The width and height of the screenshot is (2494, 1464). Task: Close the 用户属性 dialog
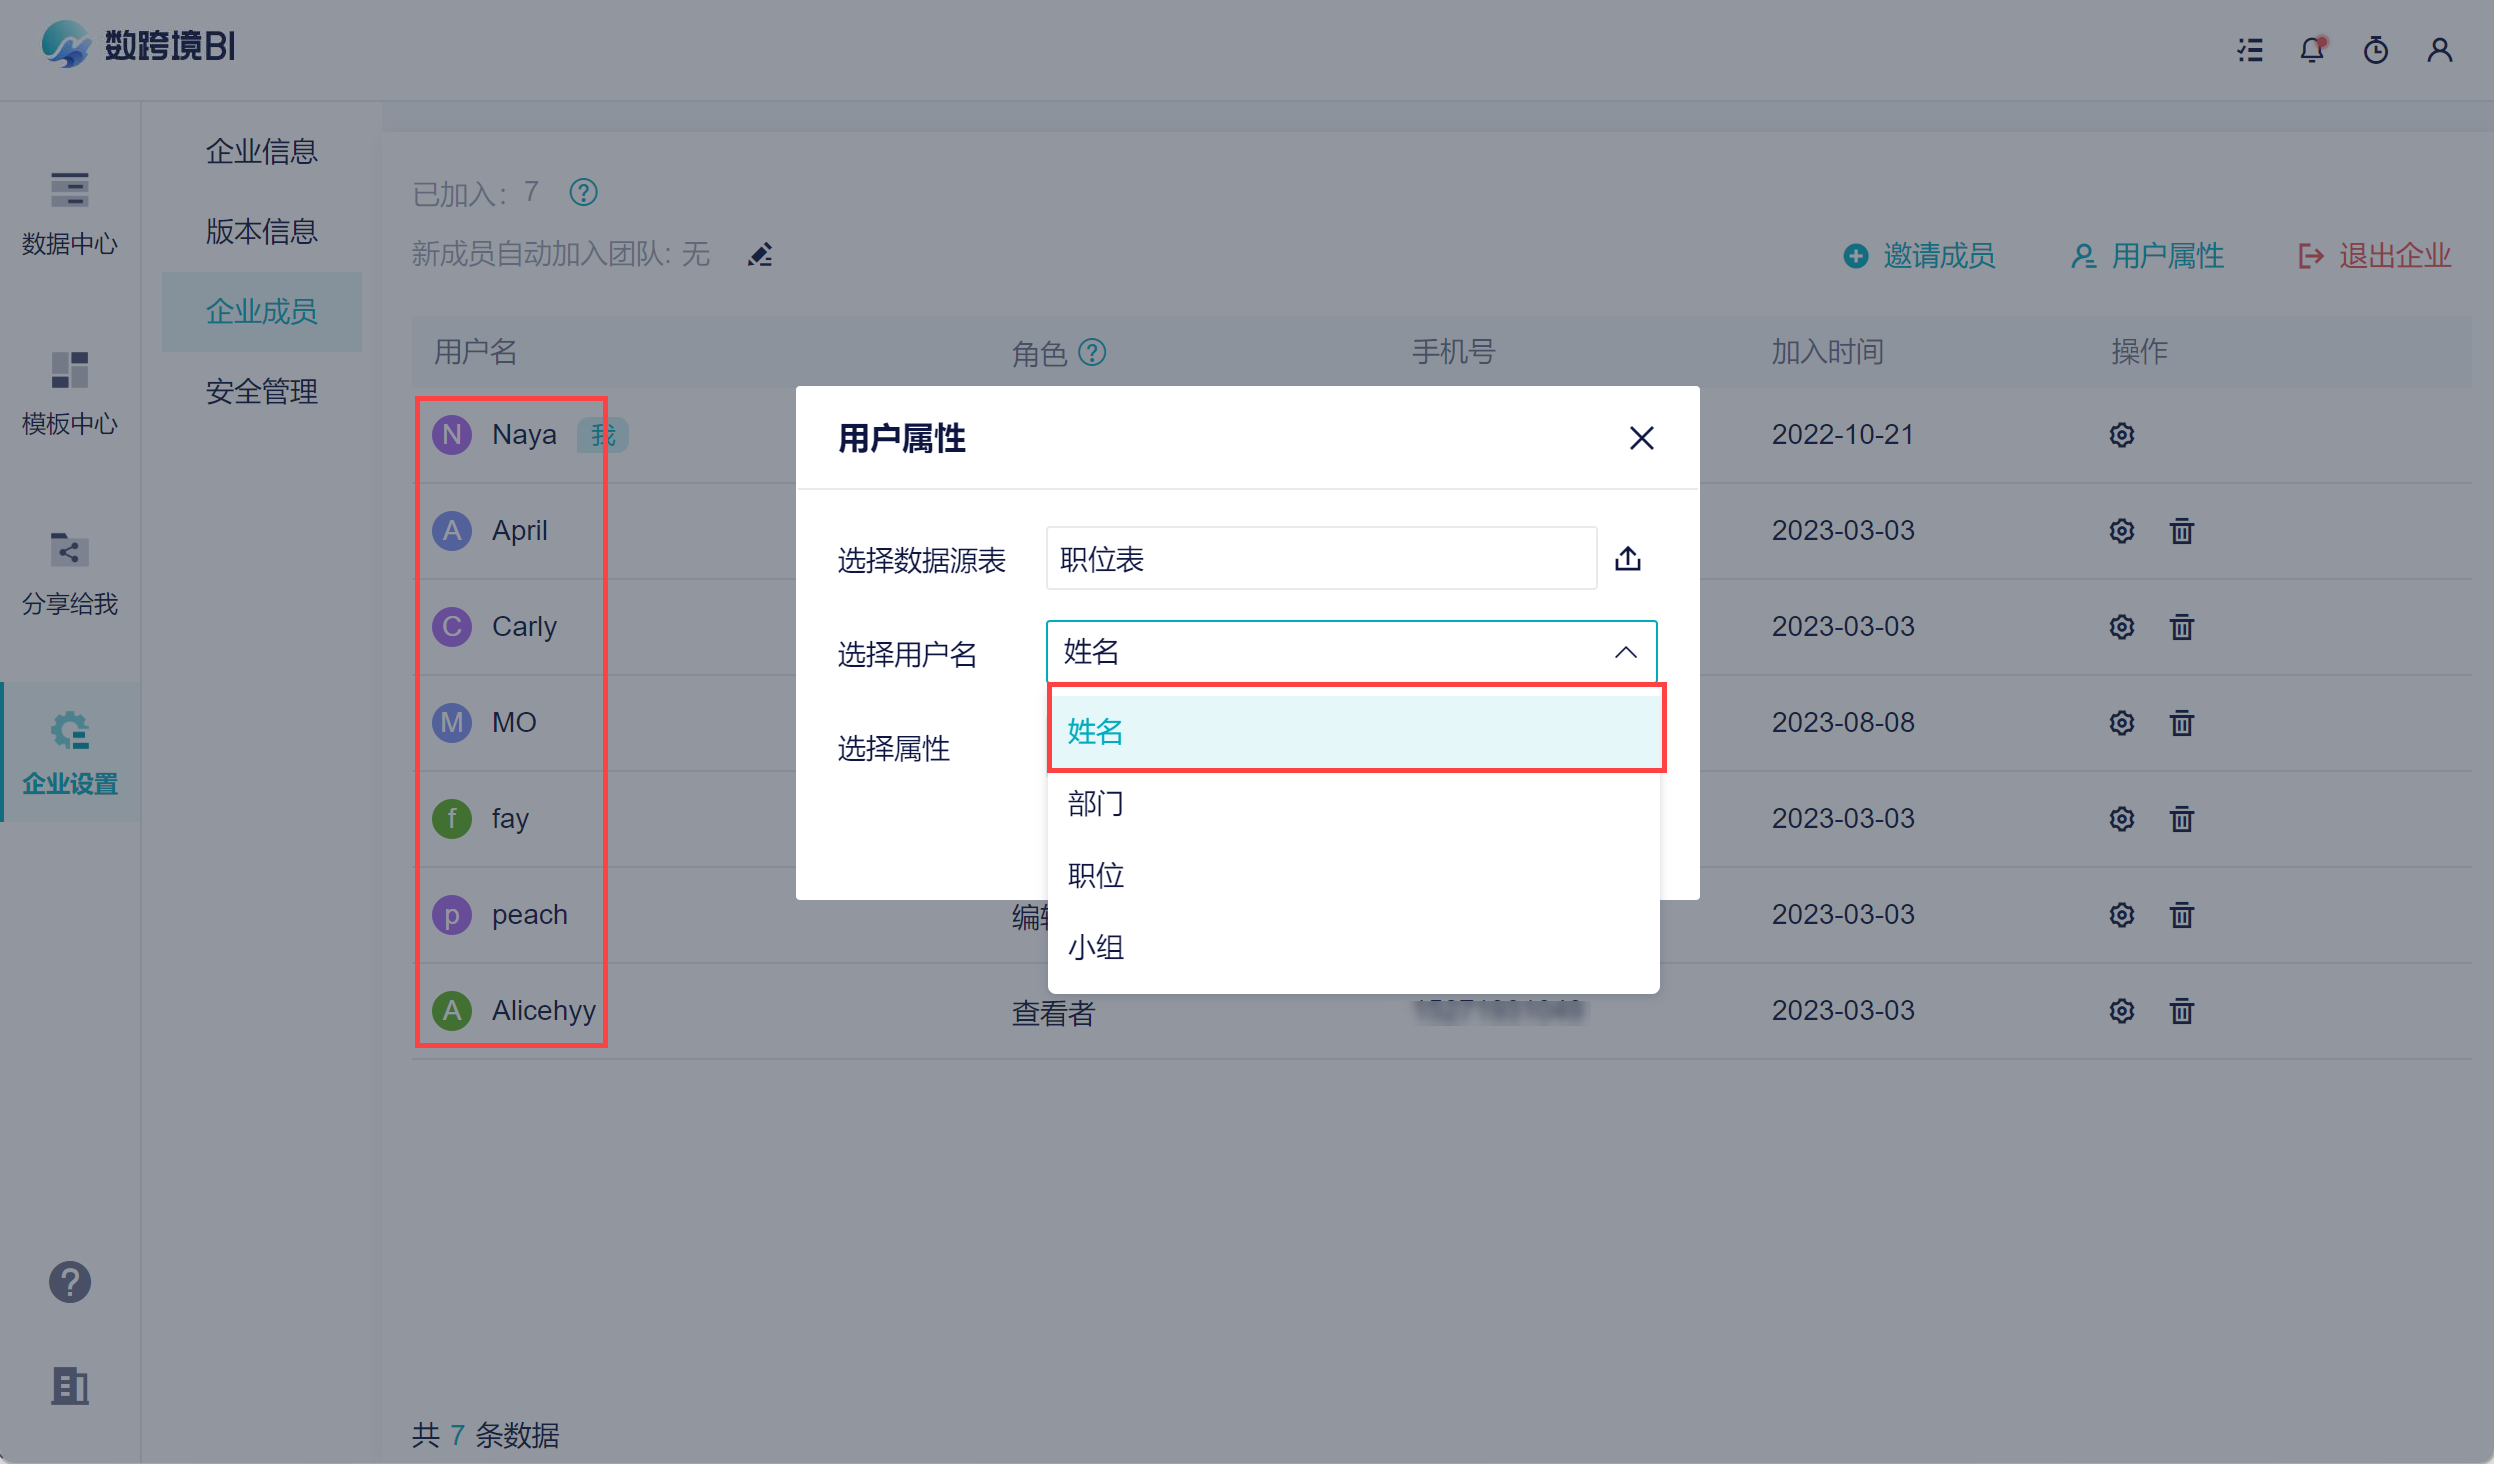point(1641,438)
